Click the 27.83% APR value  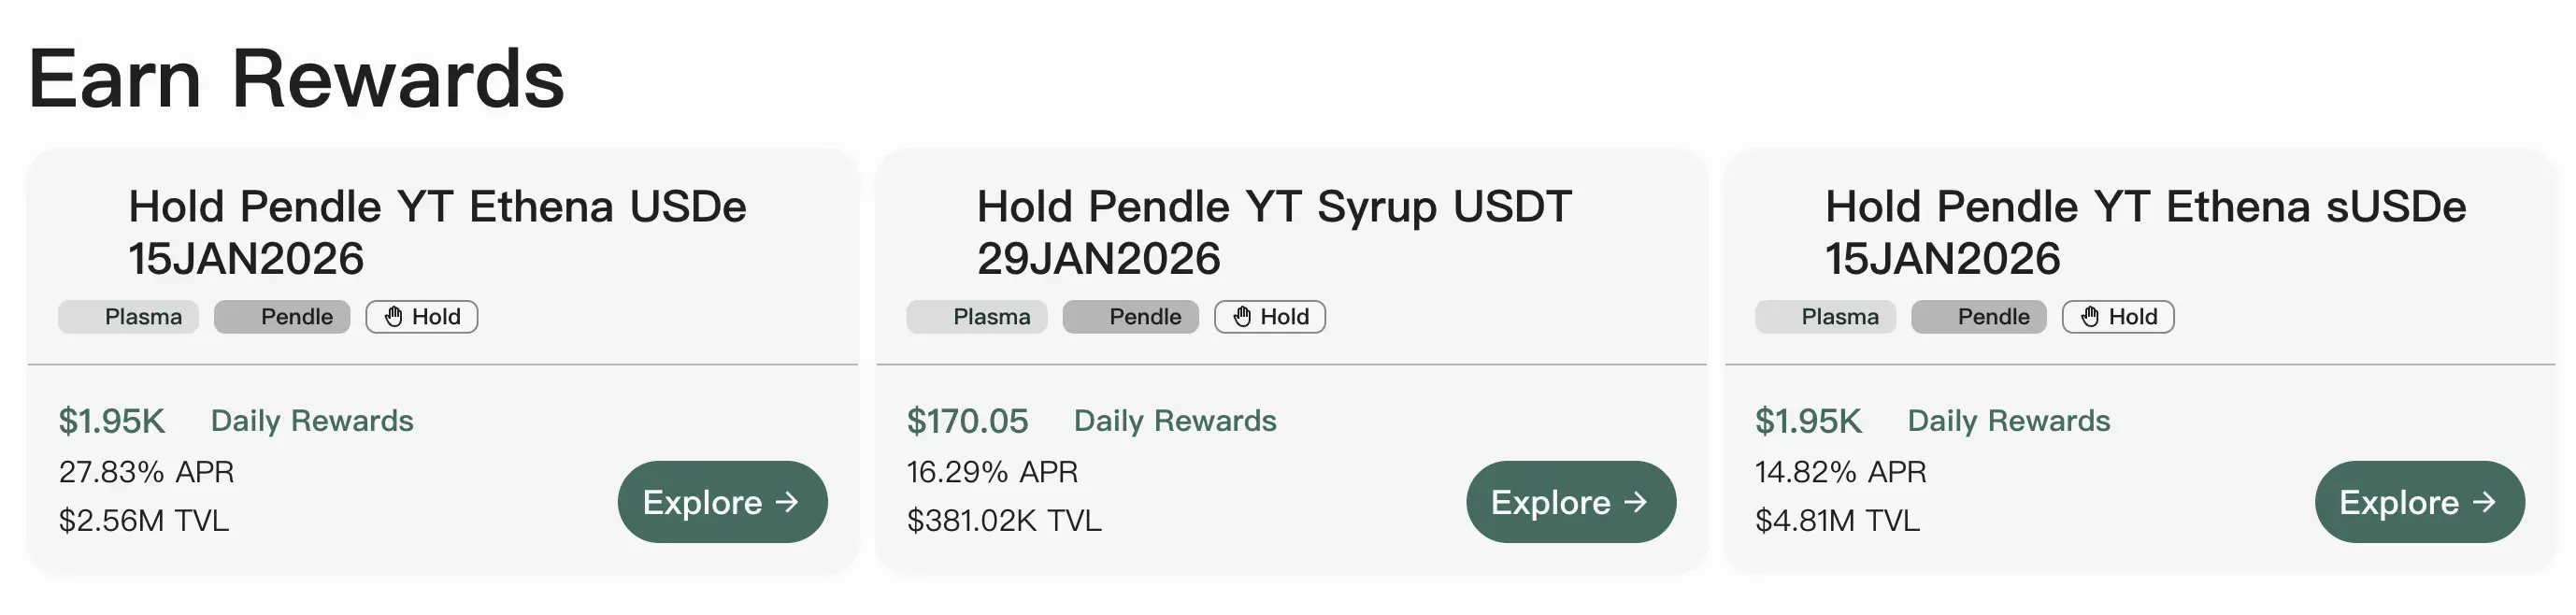pyautogui.click(x=146, y=472)
